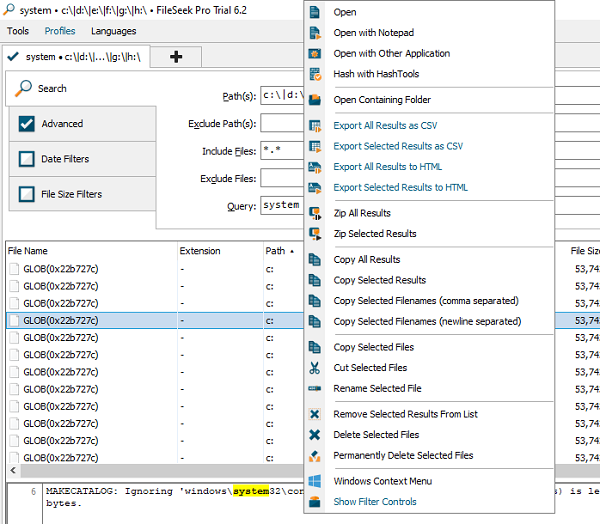Enable the File Size Filters checkbox
The height and width of the screenshot is (524, 600).
(27, 194)
